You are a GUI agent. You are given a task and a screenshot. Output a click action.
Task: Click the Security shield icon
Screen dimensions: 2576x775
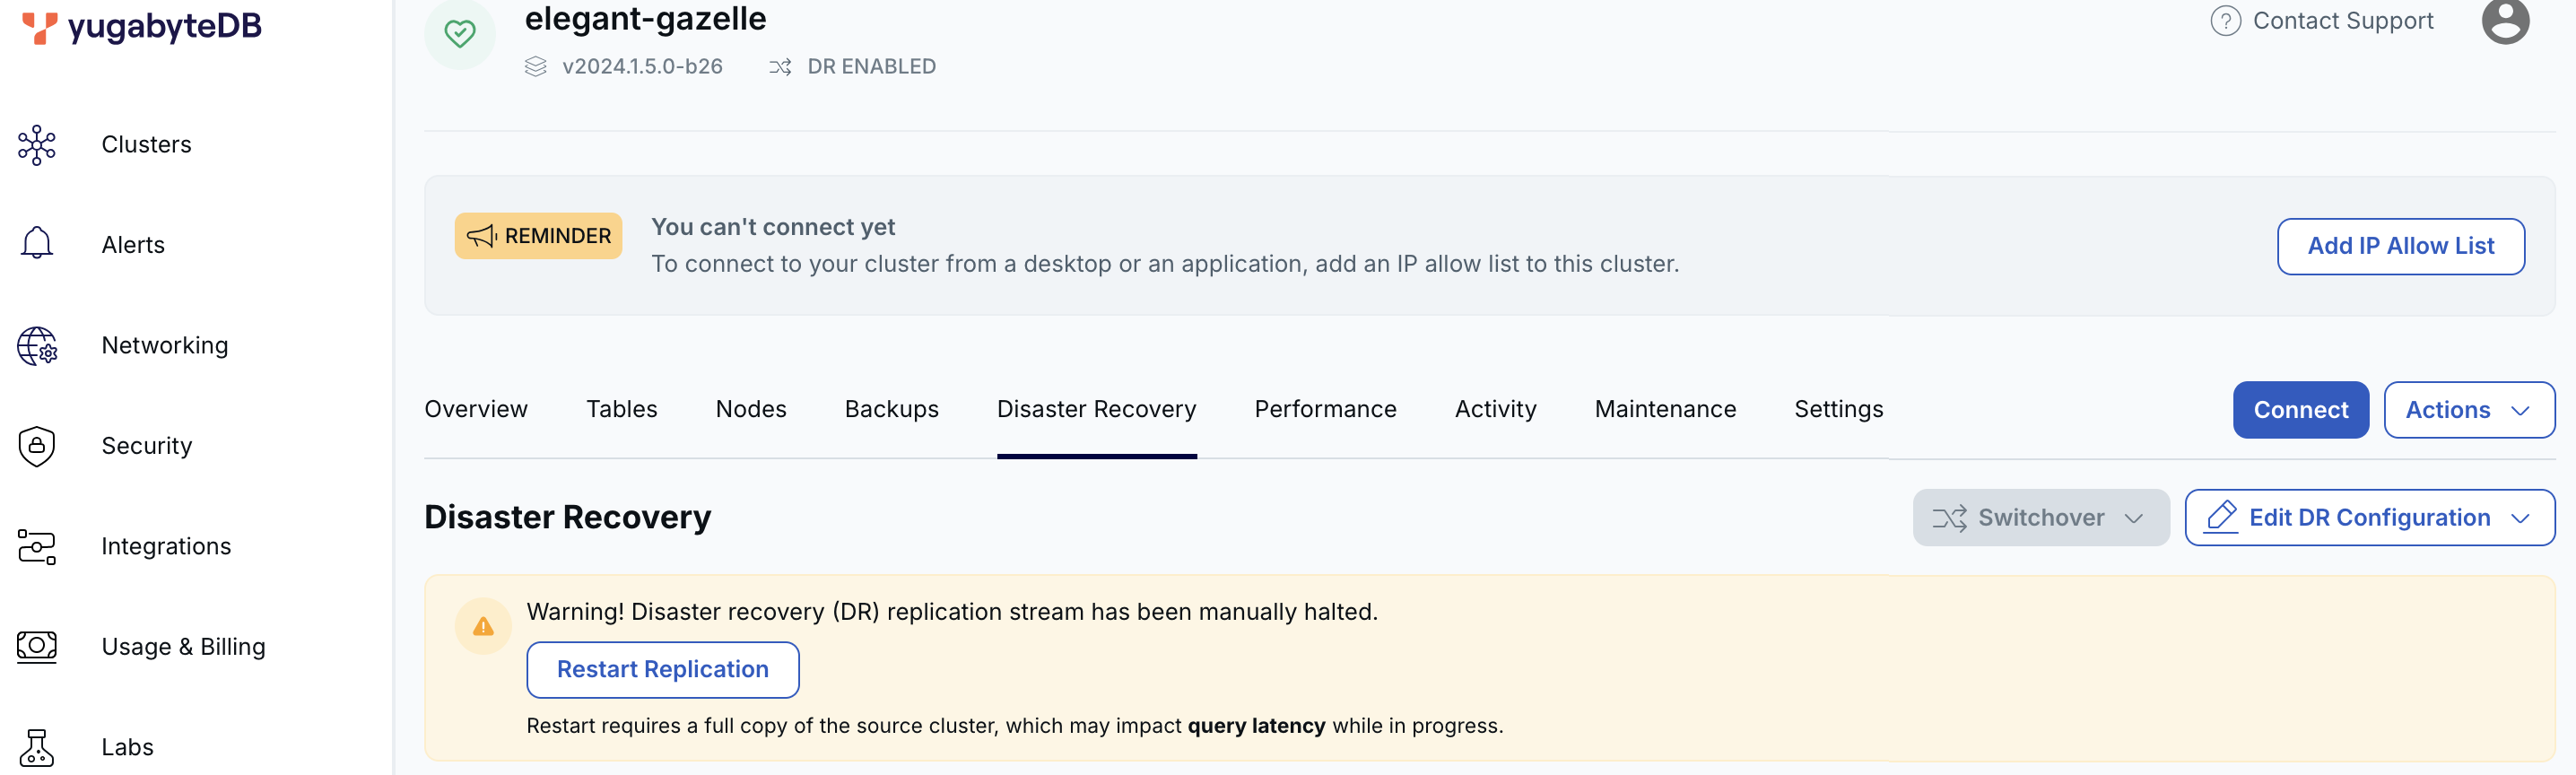[x=37, y=446]
